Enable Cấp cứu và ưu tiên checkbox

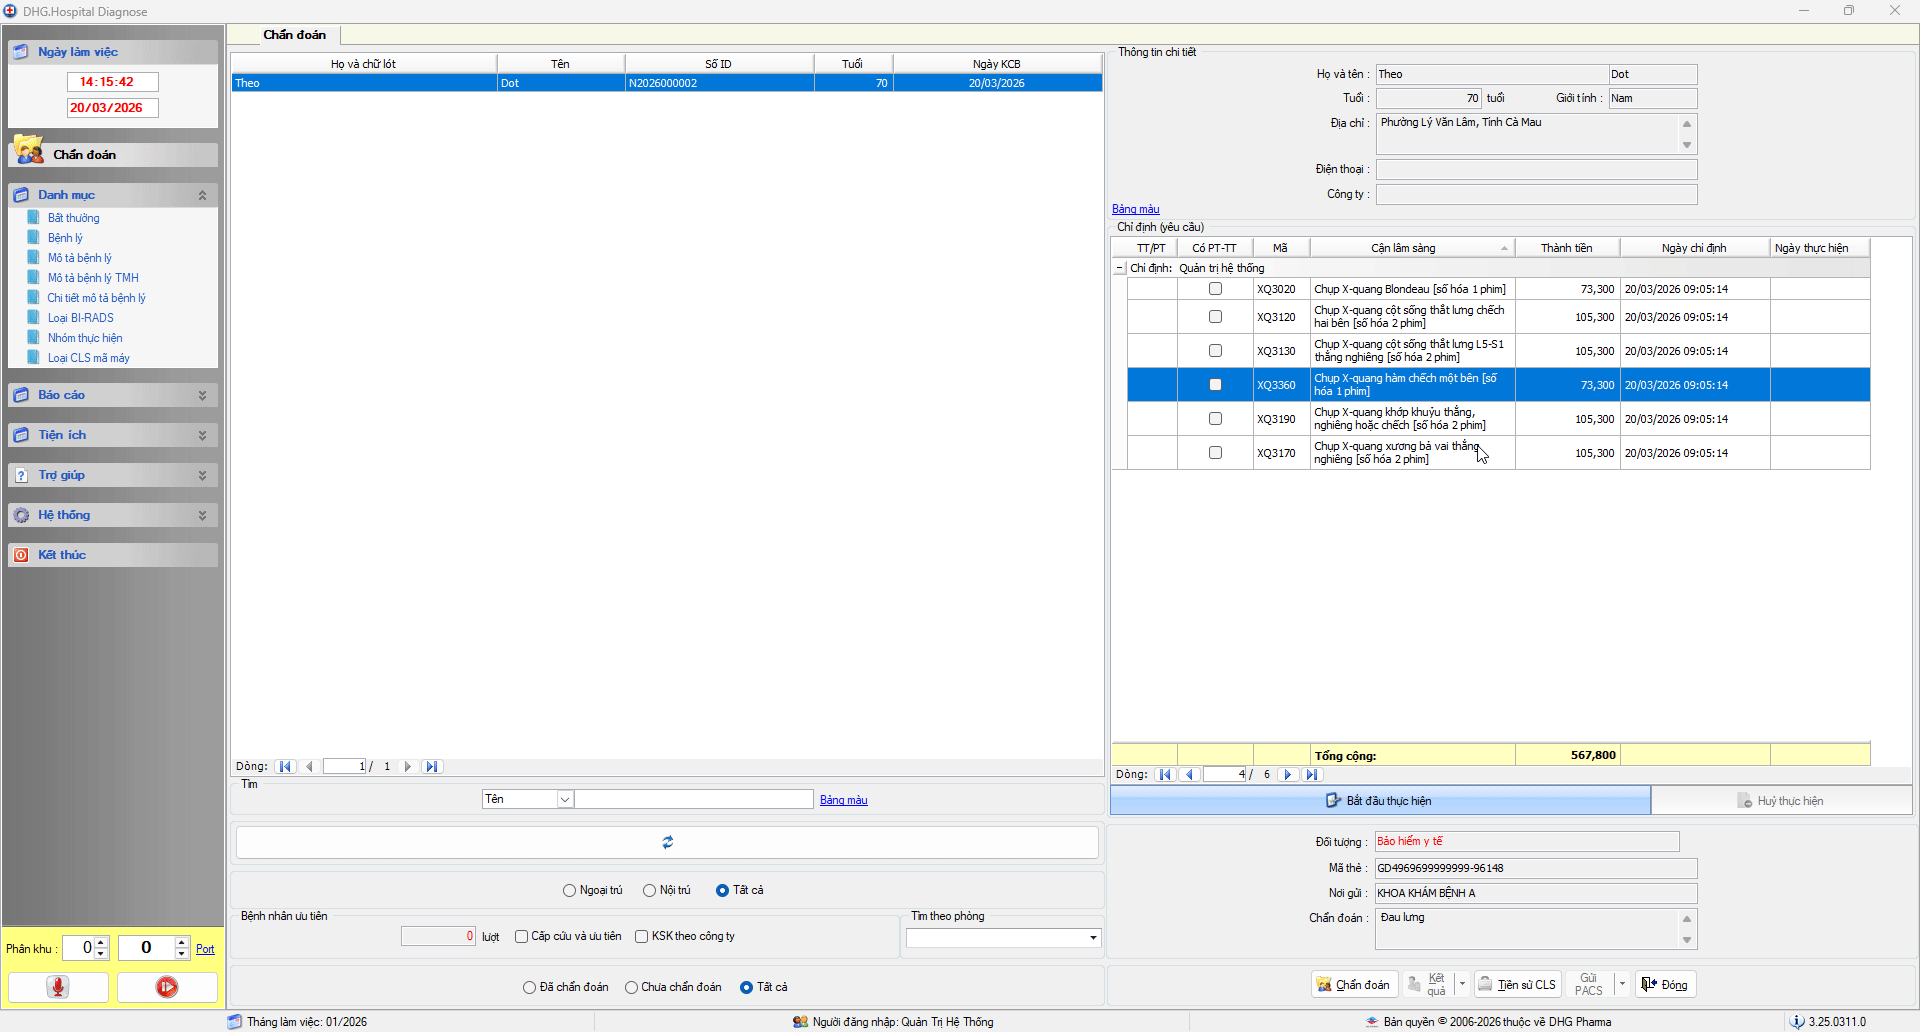click(521, 937)
